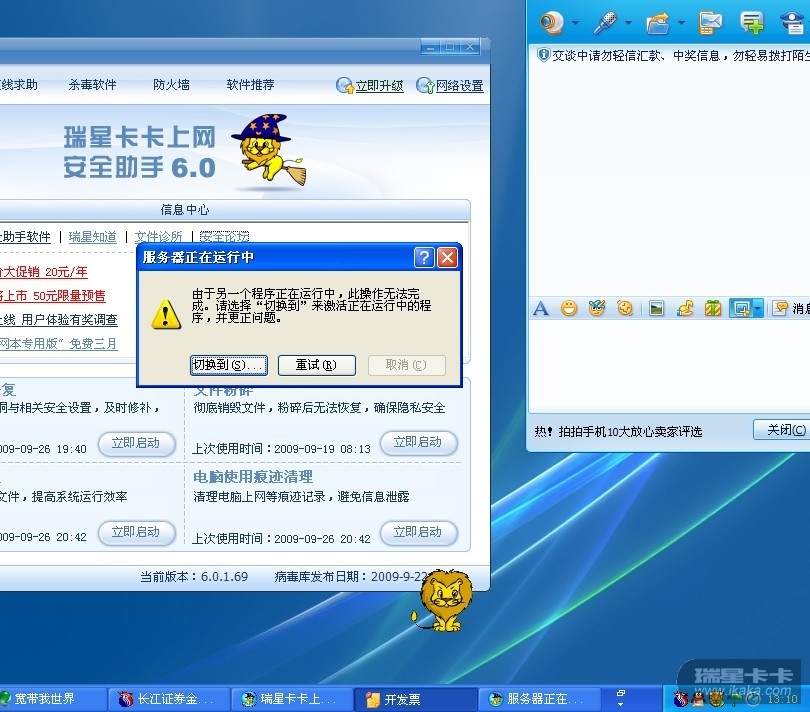Choose 重试(R) in the dialog
The height and width of the screenshot is (712, 810).
point(317,365)
